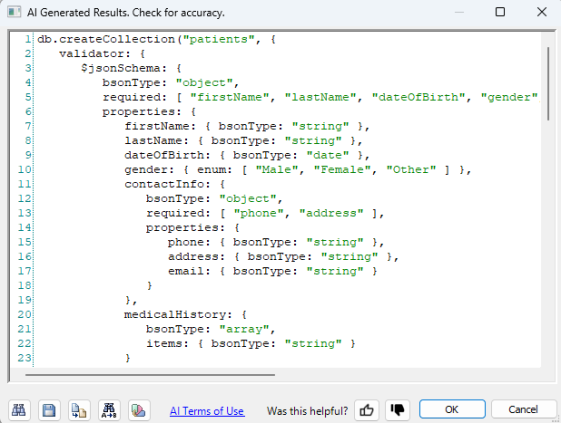Click the validator keyword on line 2
The height and width of the screenshot is (423, 561).
click(92, 54)
